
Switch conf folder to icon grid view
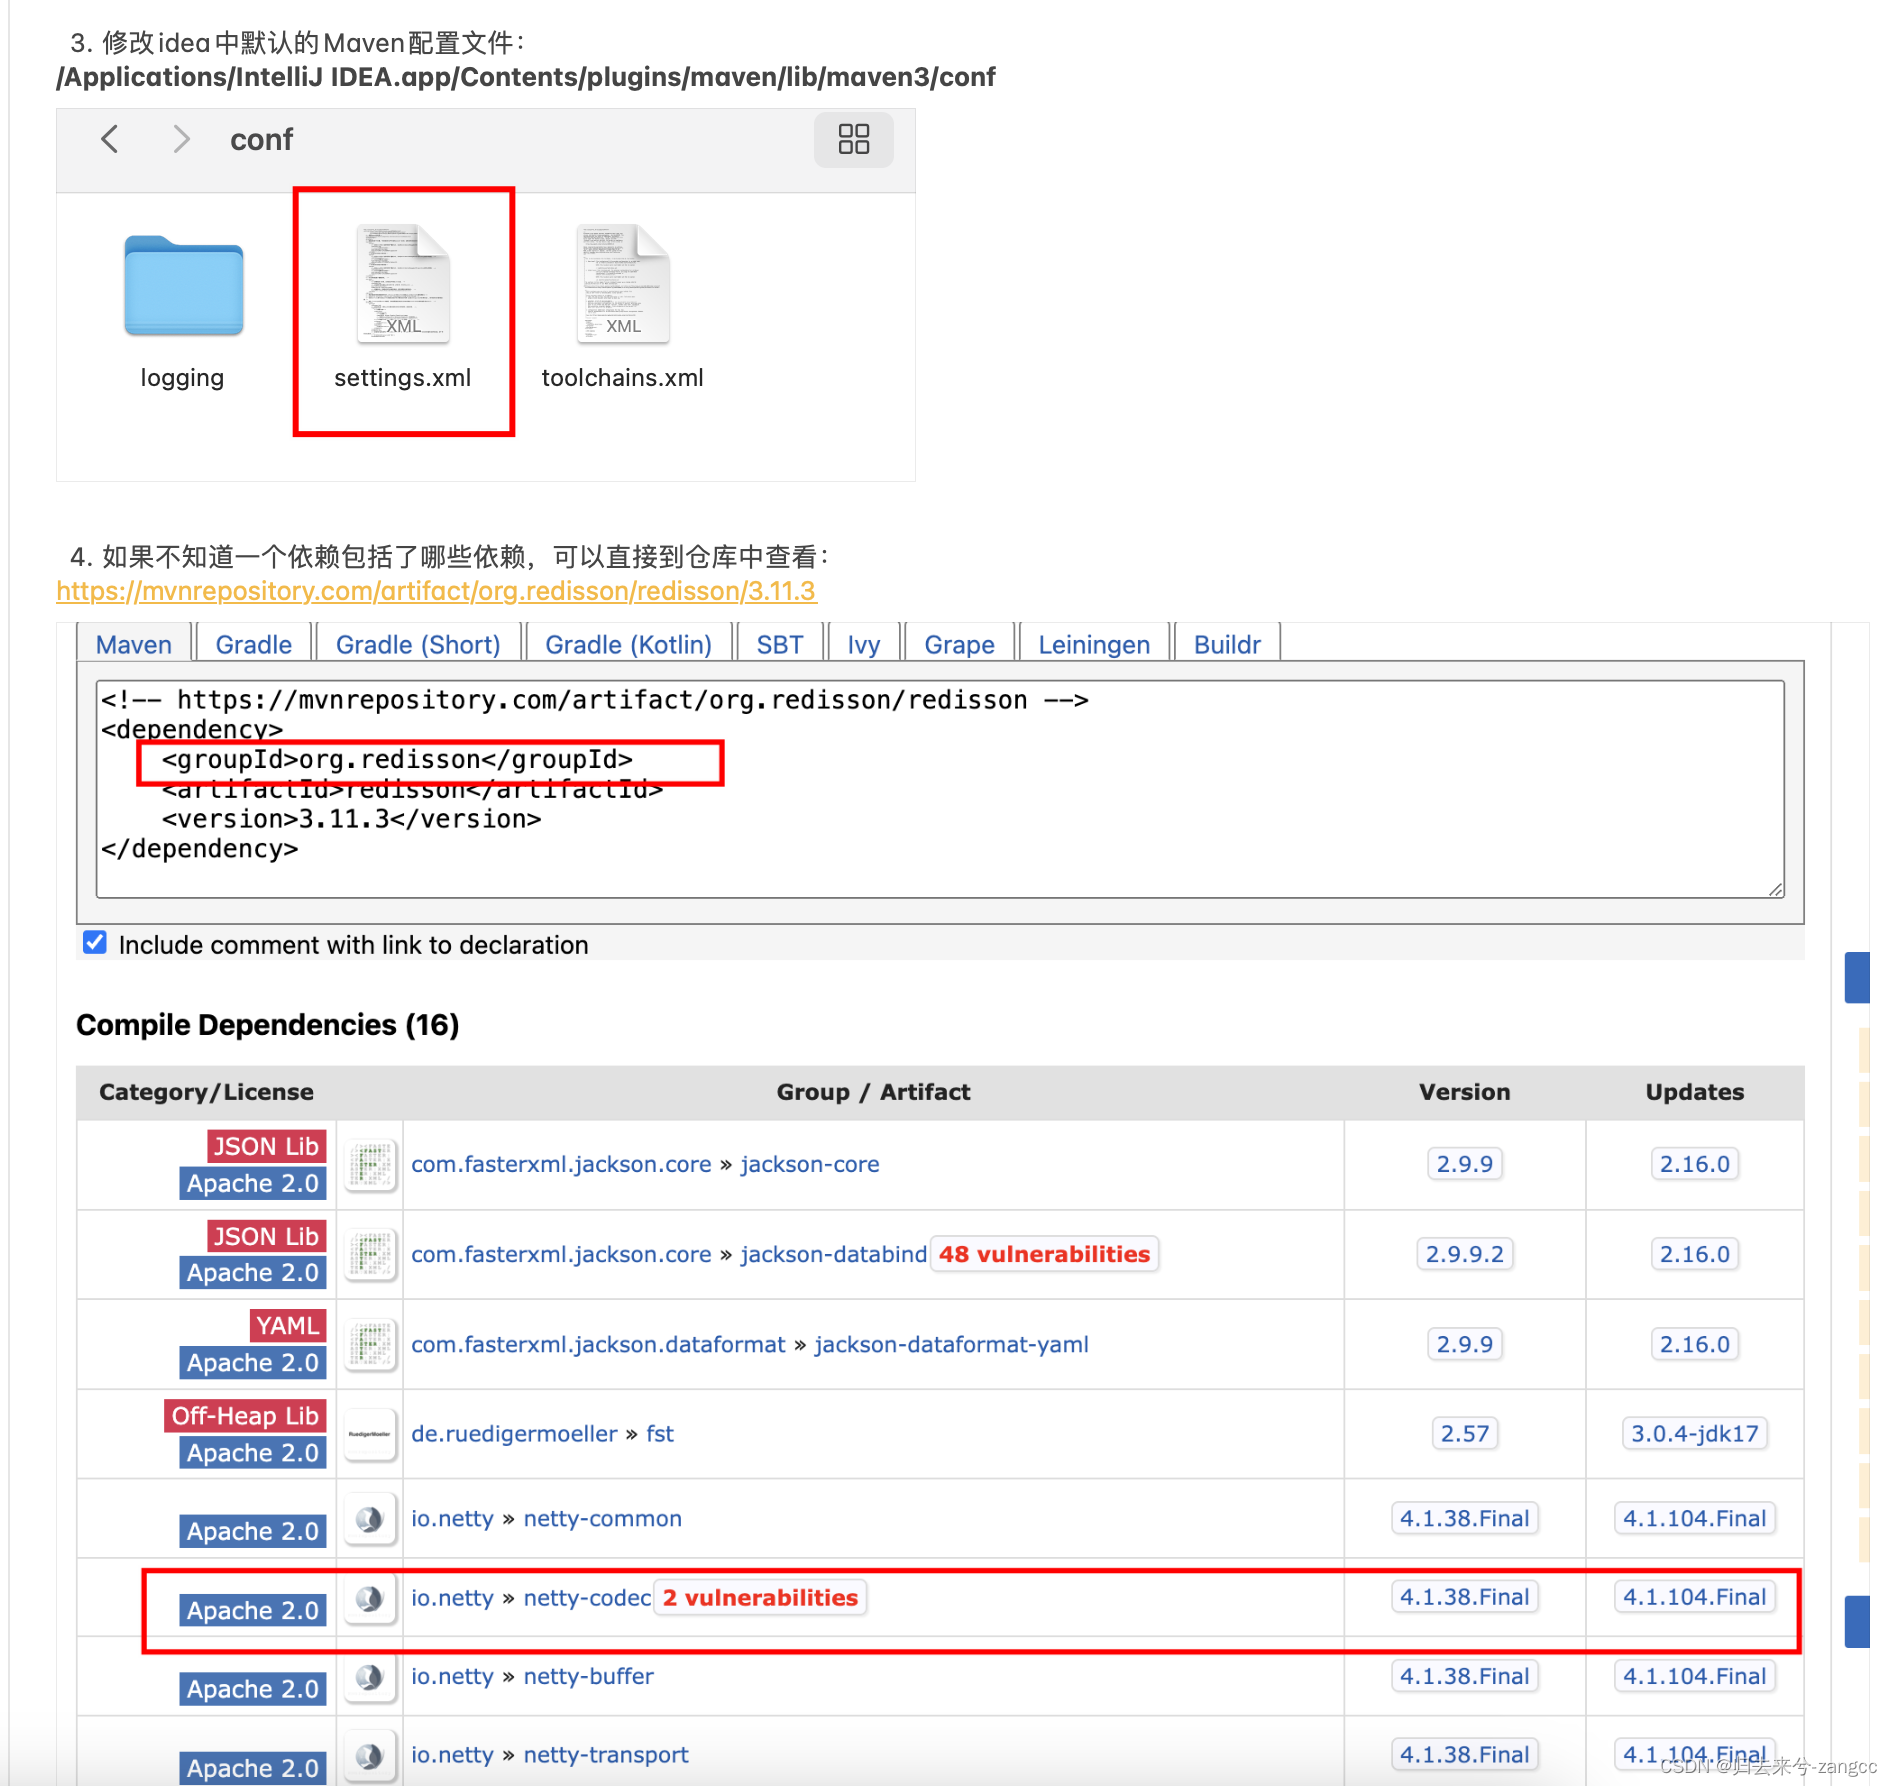point(853,139)
